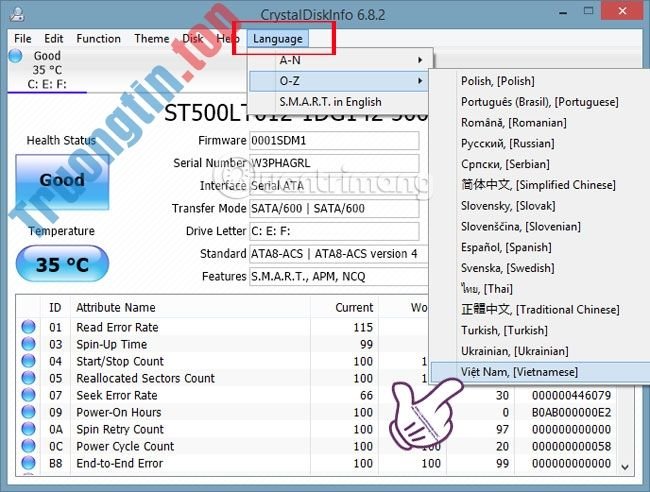Click raw value 000000000058
650x492 pixels.
[571, 446]
